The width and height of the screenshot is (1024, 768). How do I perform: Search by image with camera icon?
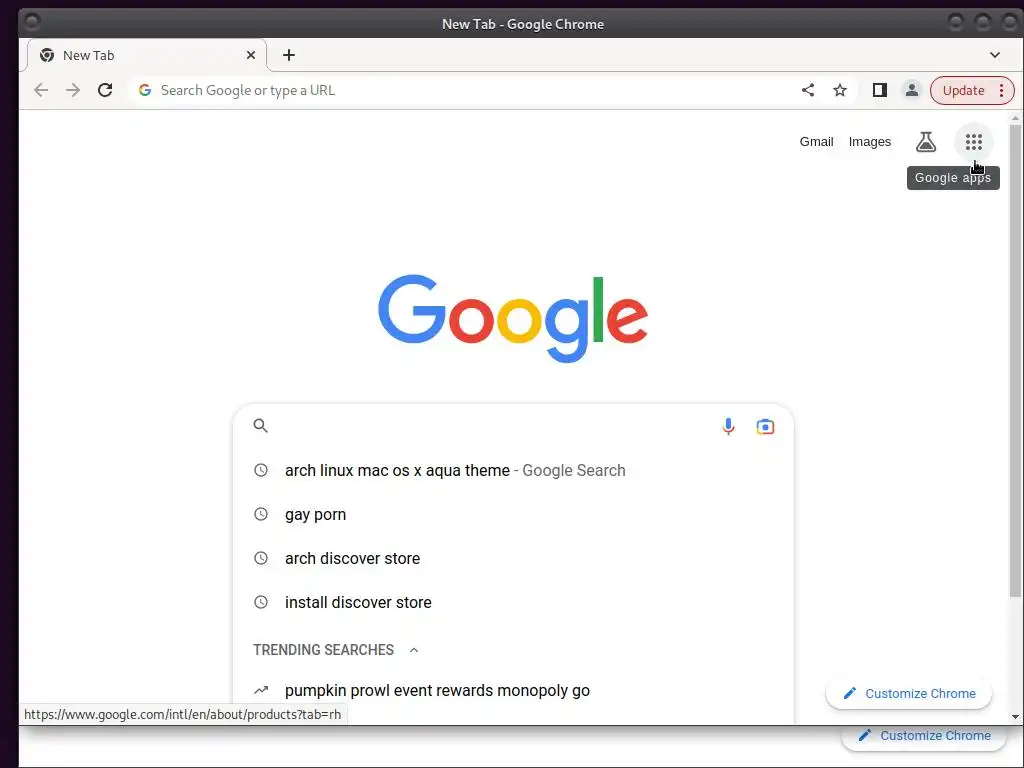765,426
